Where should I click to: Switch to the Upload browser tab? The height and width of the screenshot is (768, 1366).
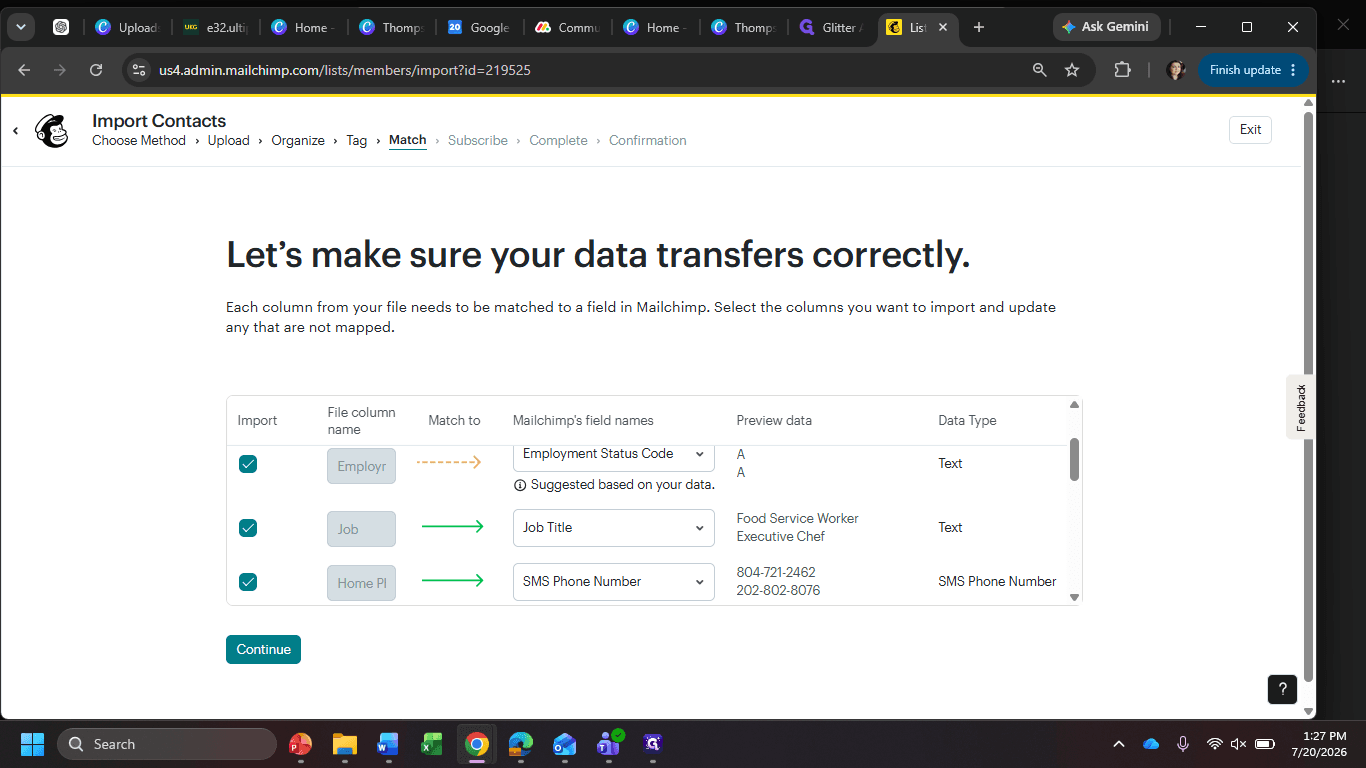[128, 28]
